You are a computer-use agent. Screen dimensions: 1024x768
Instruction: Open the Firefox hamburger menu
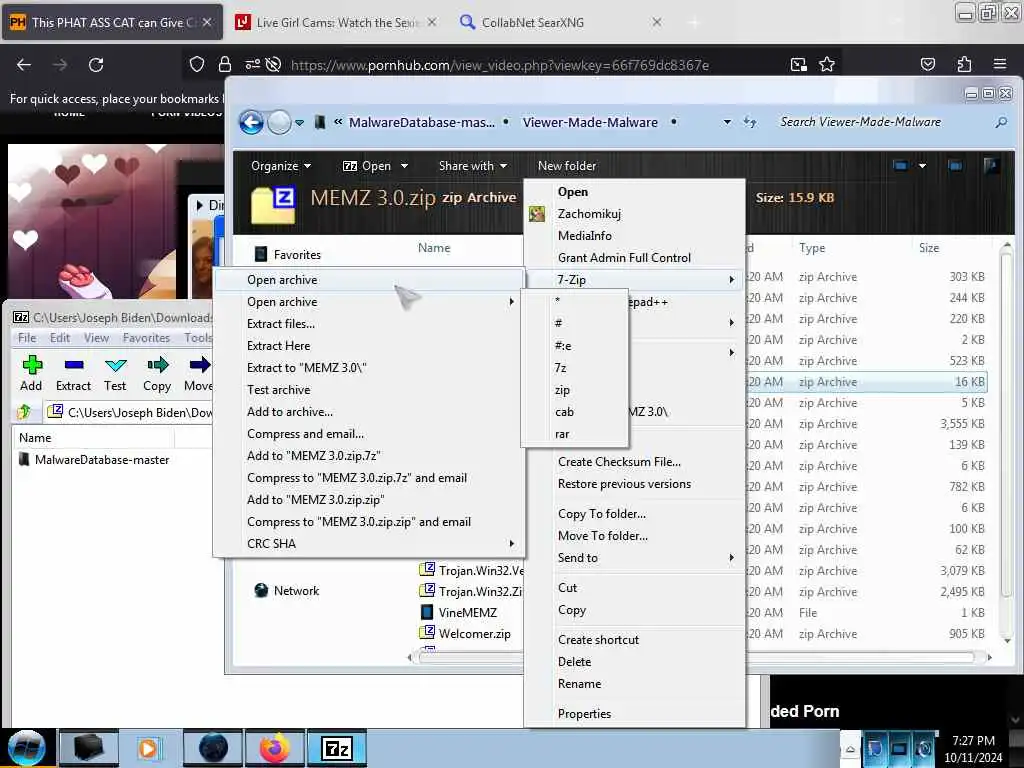coord(1000,64)
